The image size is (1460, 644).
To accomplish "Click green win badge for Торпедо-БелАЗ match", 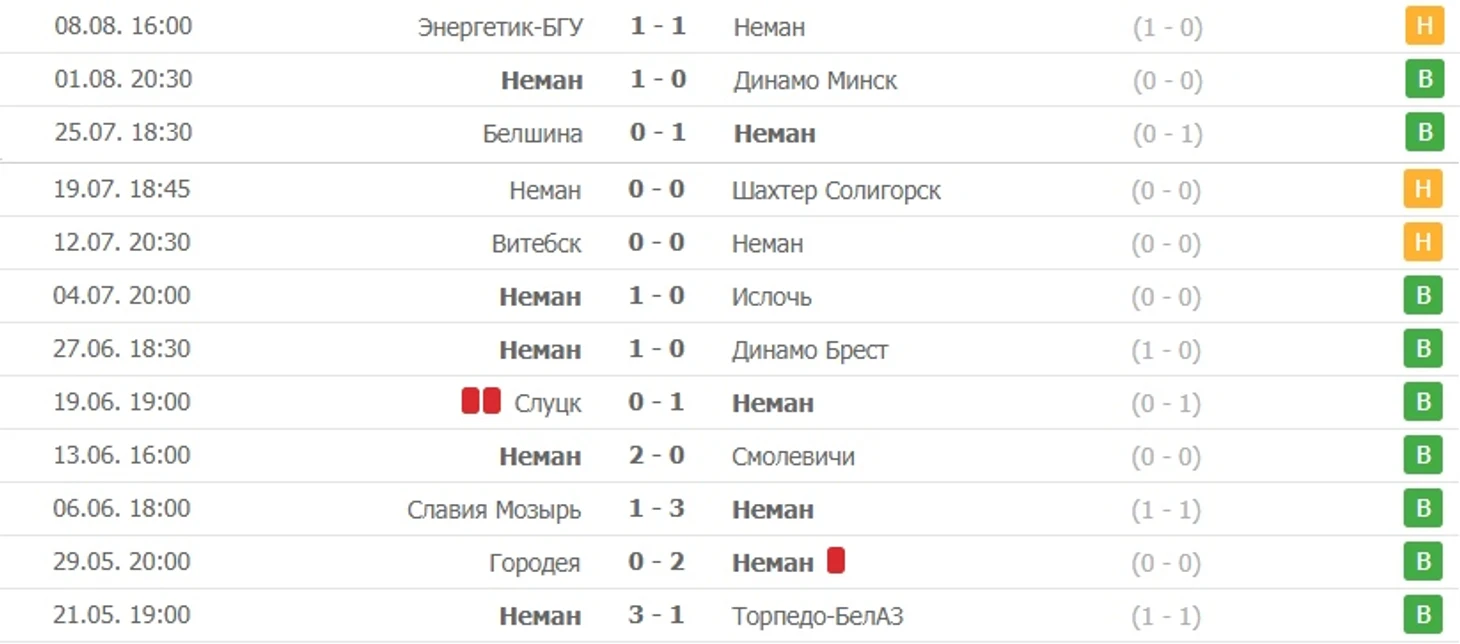I will [1423, 615].
